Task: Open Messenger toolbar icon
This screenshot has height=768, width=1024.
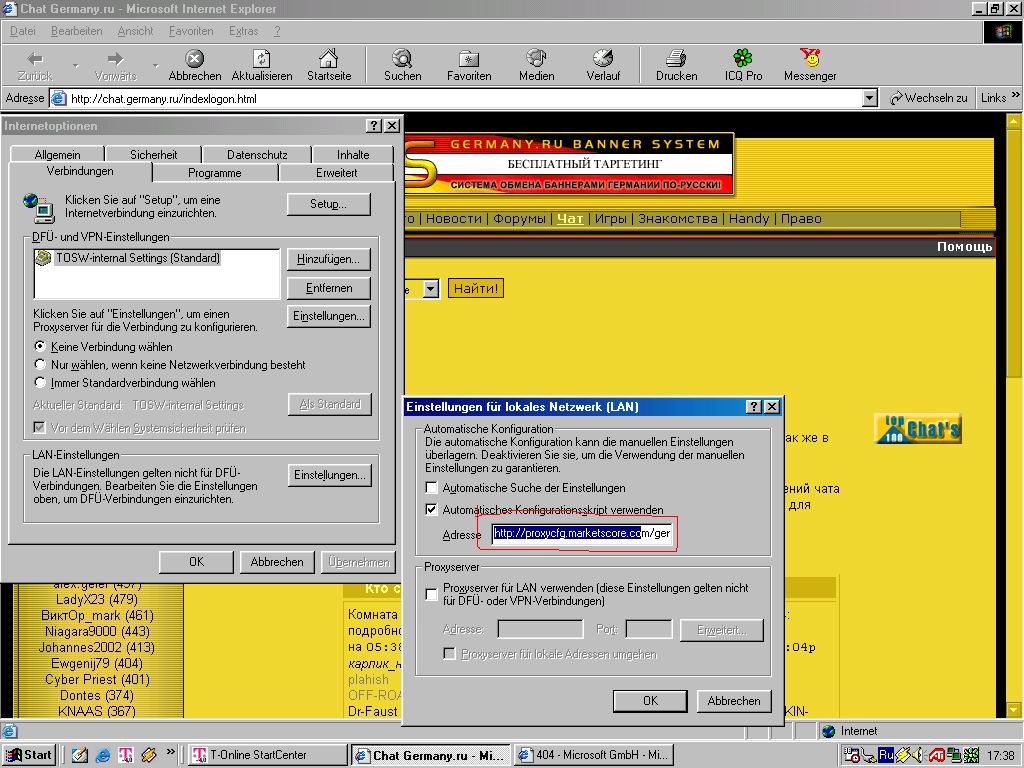Action: tap(810, 58)
